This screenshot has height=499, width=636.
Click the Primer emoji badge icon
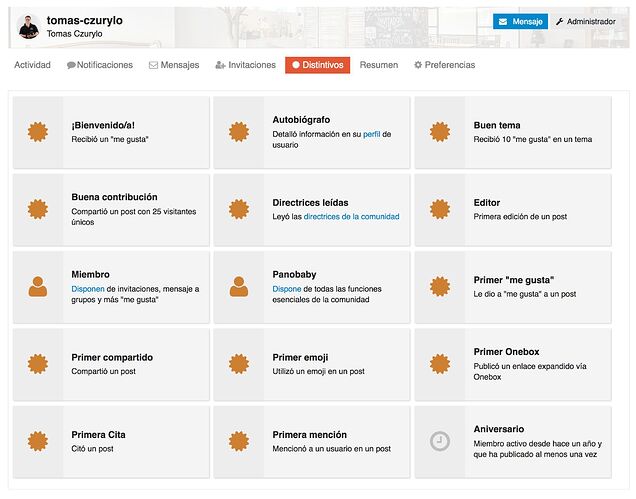239,364
